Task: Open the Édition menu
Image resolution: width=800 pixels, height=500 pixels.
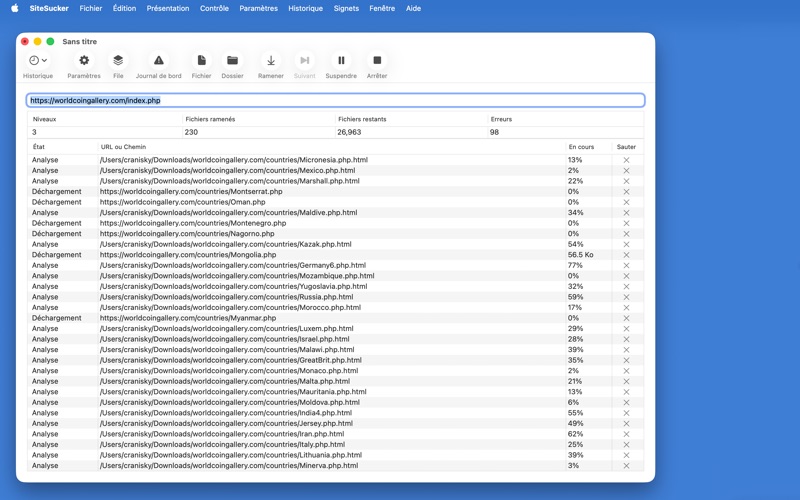Action: coord(124,8)
